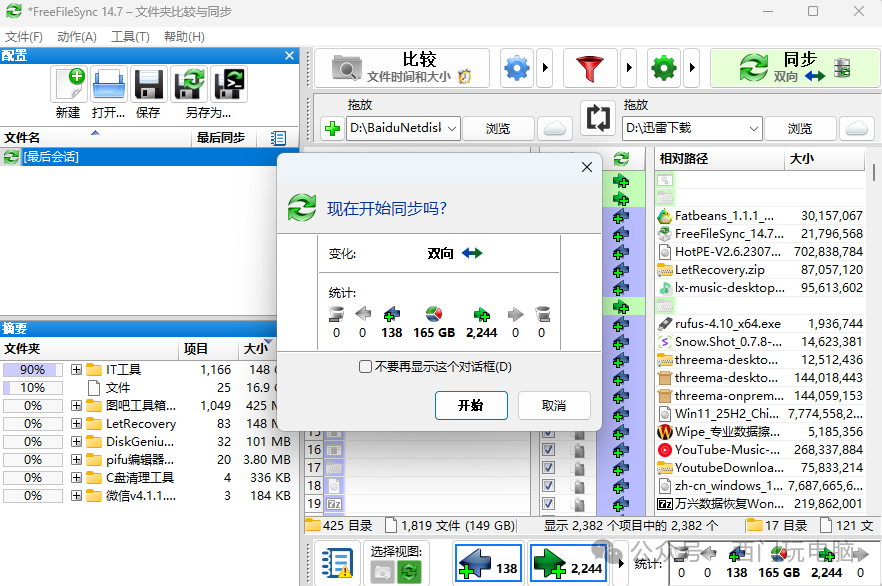The image size is (882, 586).
Task: Toggle the checkbox on row 18
Action: (x=548, y=486)
